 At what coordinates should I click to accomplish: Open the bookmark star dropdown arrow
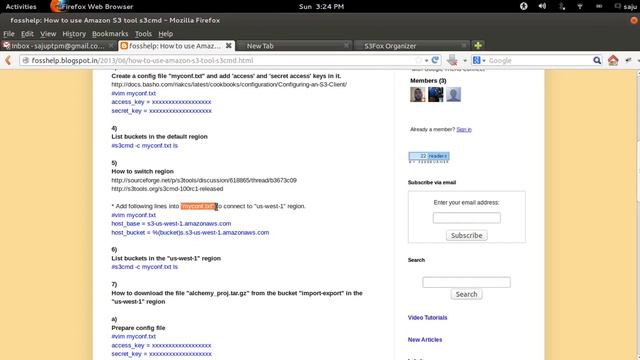point(427,60)
